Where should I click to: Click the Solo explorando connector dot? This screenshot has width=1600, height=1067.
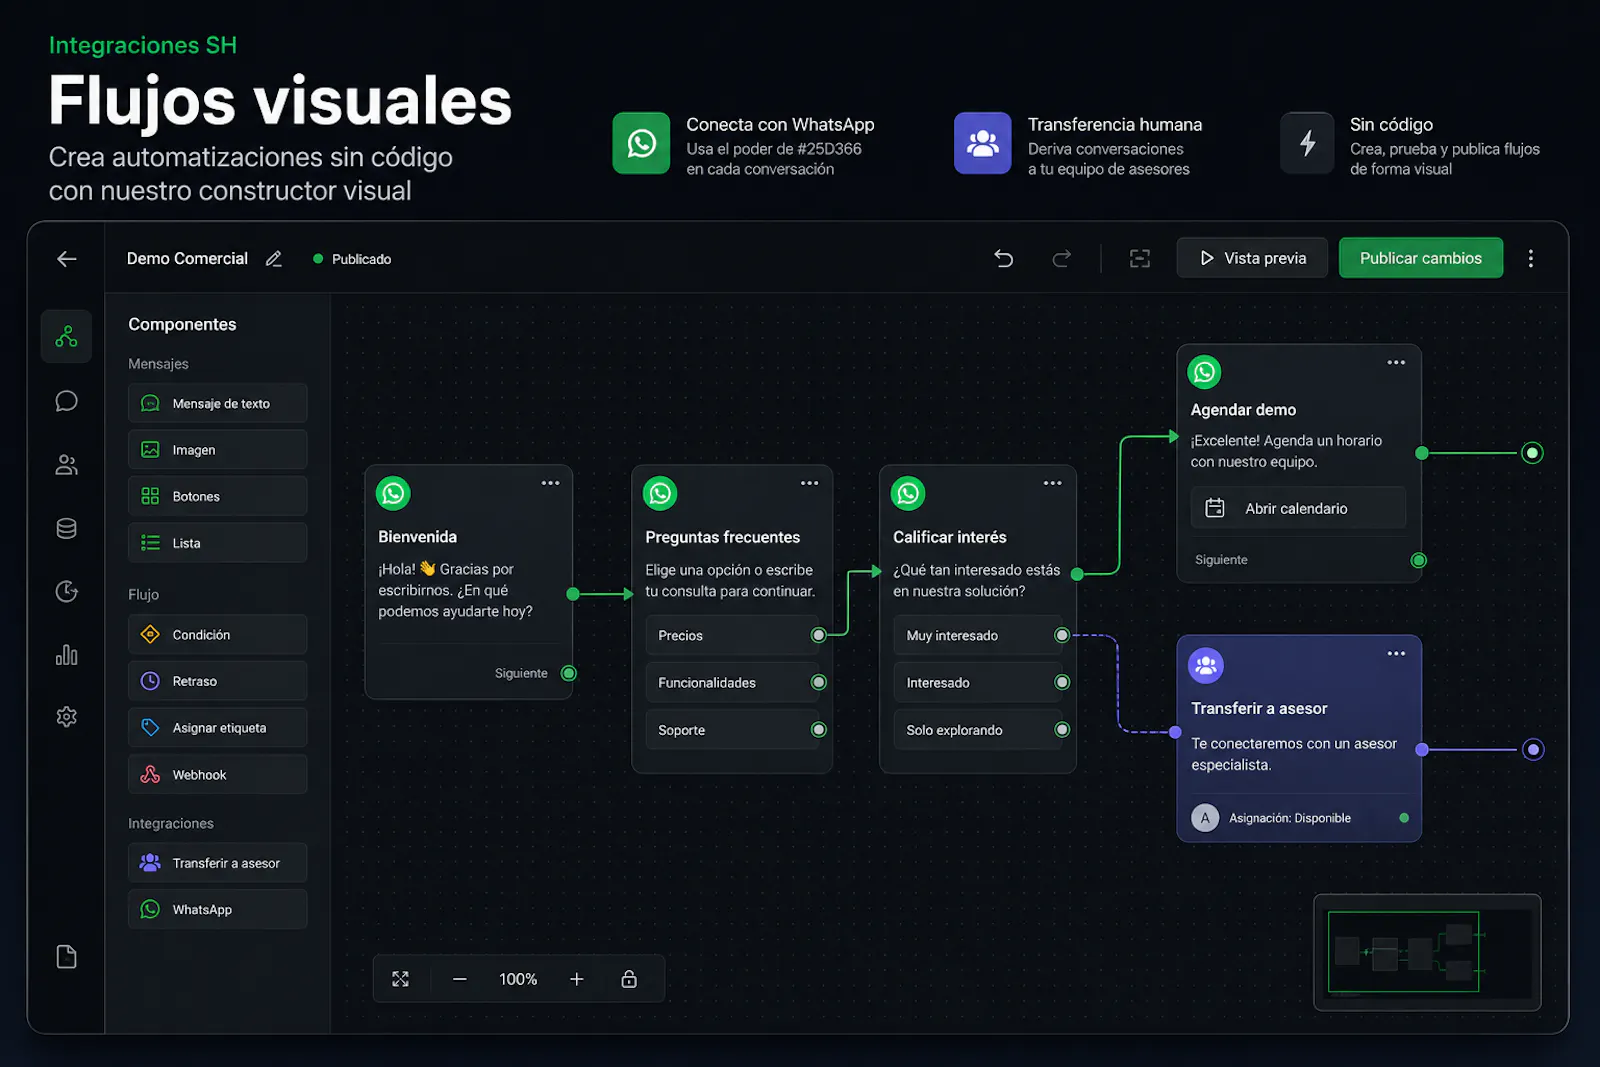coord(1062,730)
